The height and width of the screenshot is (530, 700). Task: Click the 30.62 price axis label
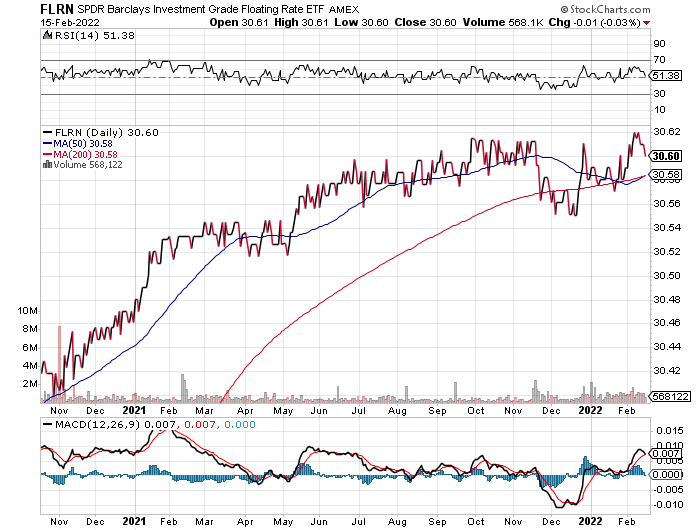(x=667, y=132)
